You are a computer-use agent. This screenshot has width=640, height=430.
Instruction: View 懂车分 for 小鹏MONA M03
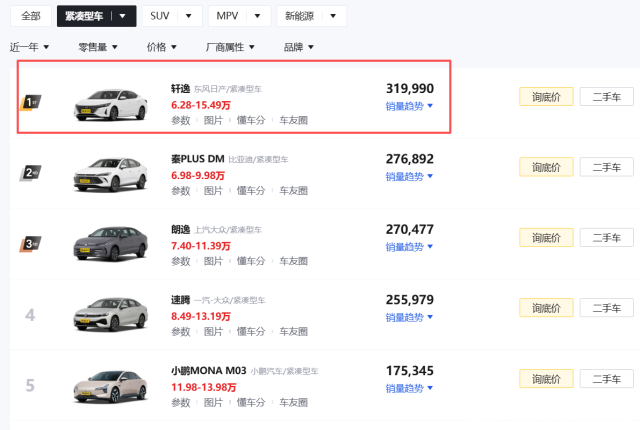tap(251, 402)
